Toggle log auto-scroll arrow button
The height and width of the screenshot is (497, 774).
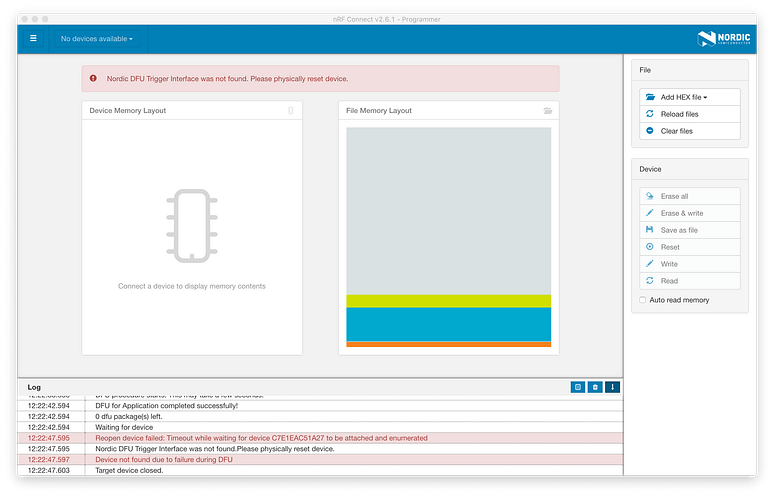613,386
